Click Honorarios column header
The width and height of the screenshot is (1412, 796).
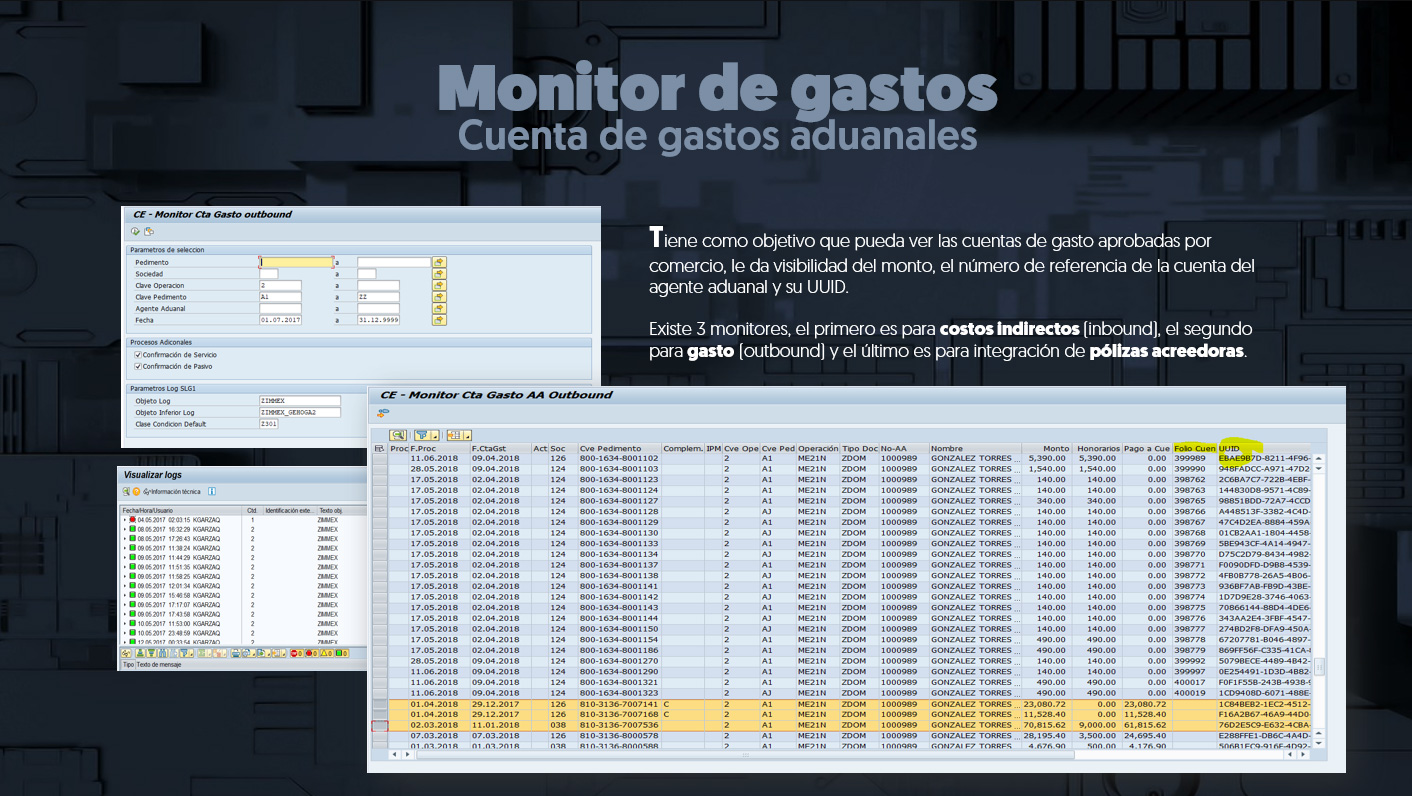point(1098,448)
